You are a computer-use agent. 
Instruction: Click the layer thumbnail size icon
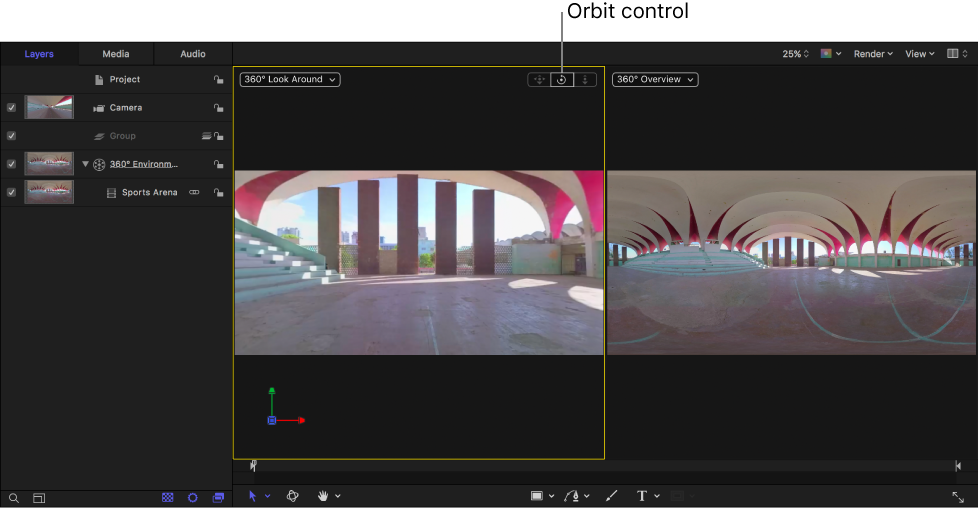pos(39,498)
